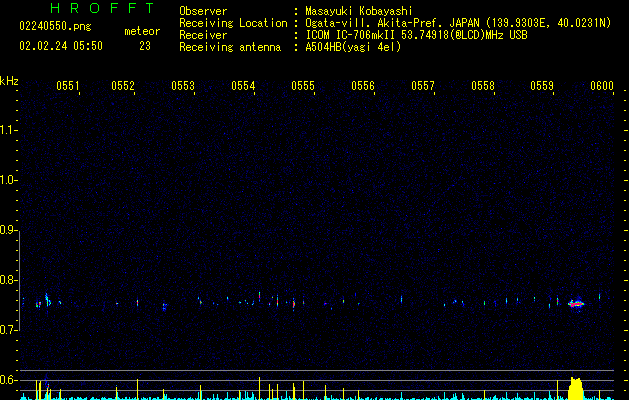Click the kHz axis unit label
This screenshot has width=629, height=400.
[9, 81]
